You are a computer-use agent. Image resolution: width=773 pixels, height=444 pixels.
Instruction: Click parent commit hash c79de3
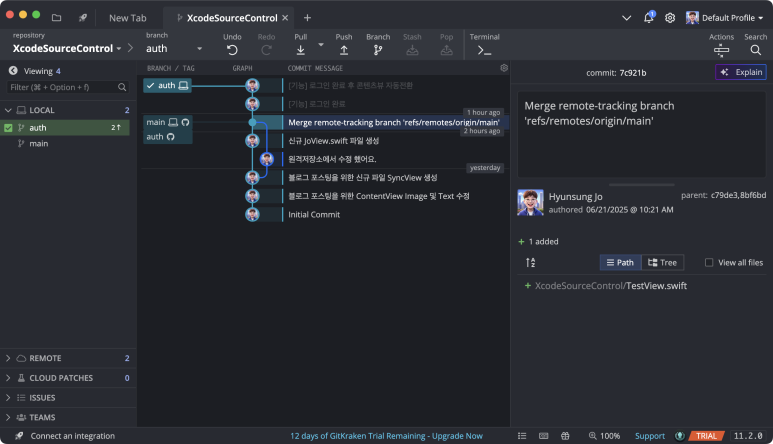point(724,195)
